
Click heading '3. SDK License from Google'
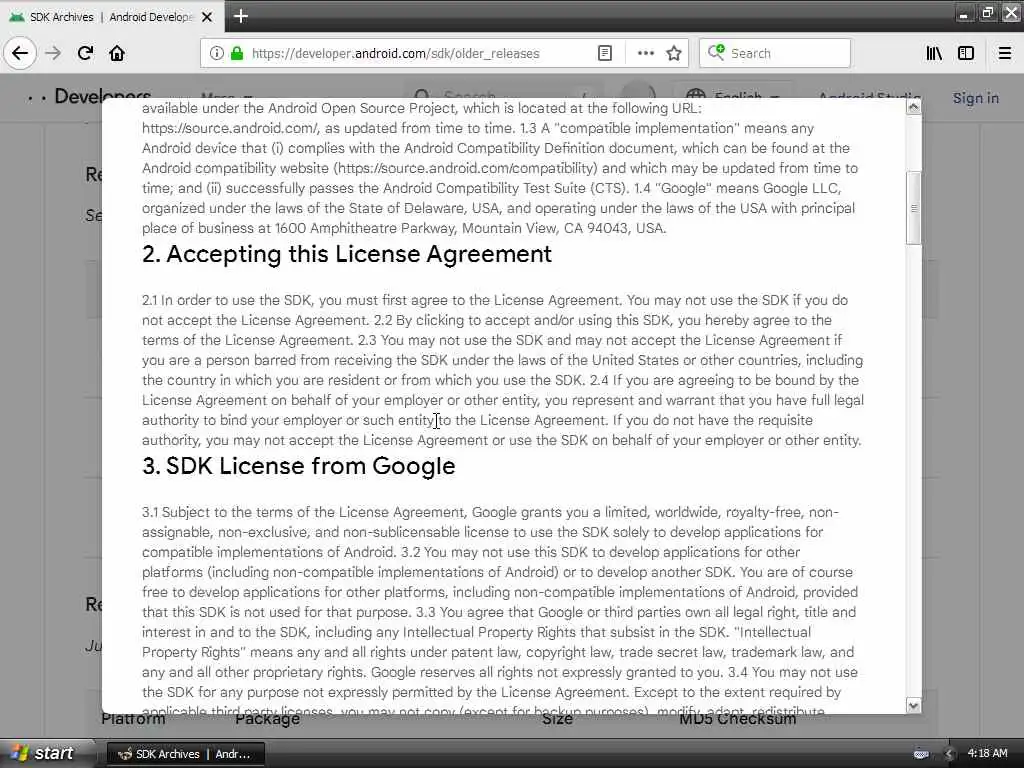[298, 466]
